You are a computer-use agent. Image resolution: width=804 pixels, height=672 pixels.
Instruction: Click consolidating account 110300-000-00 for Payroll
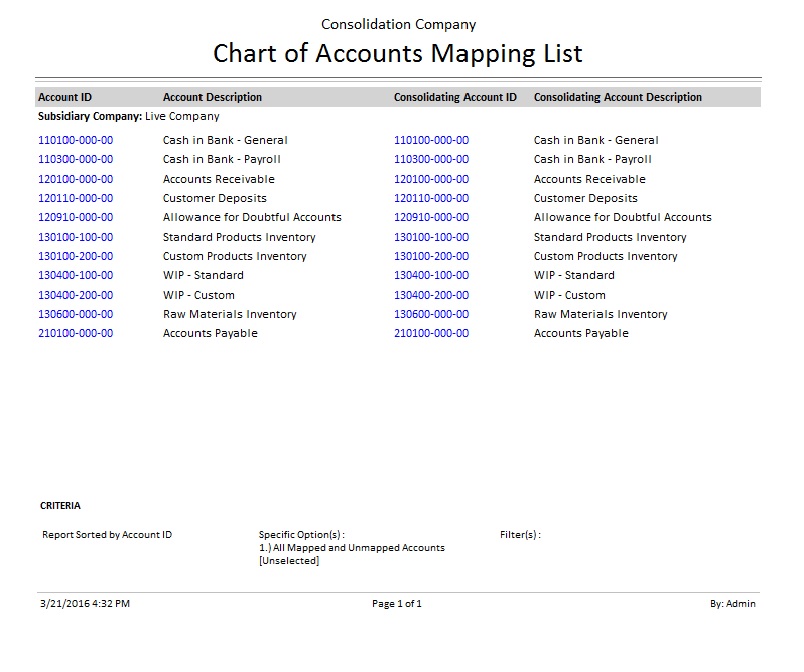click(x=431, y=159)
